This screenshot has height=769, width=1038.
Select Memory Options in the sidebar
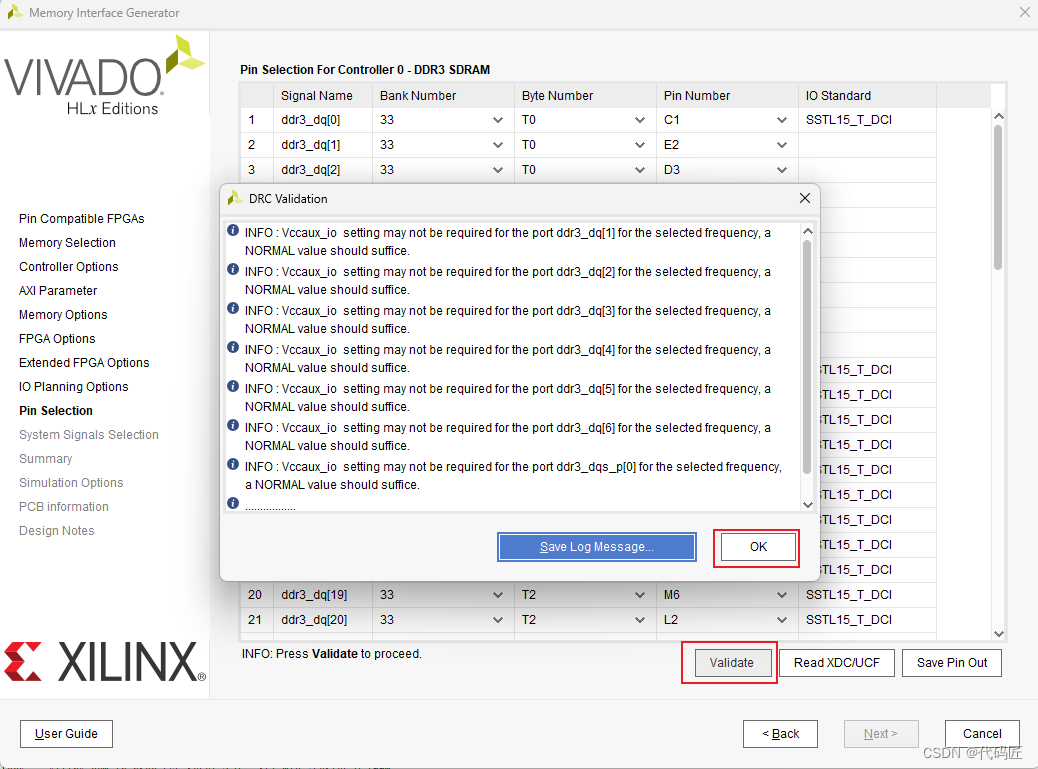tap(63, 314)
